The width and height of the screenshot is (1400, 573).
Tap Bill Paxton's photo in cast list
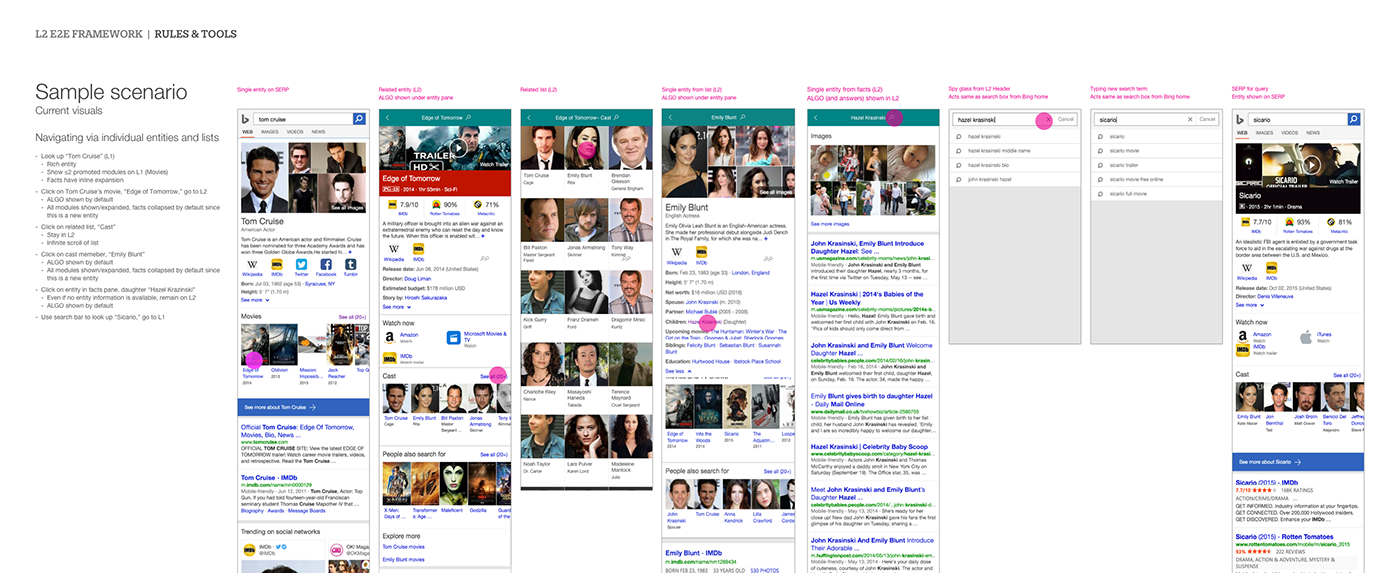[543, 220]
